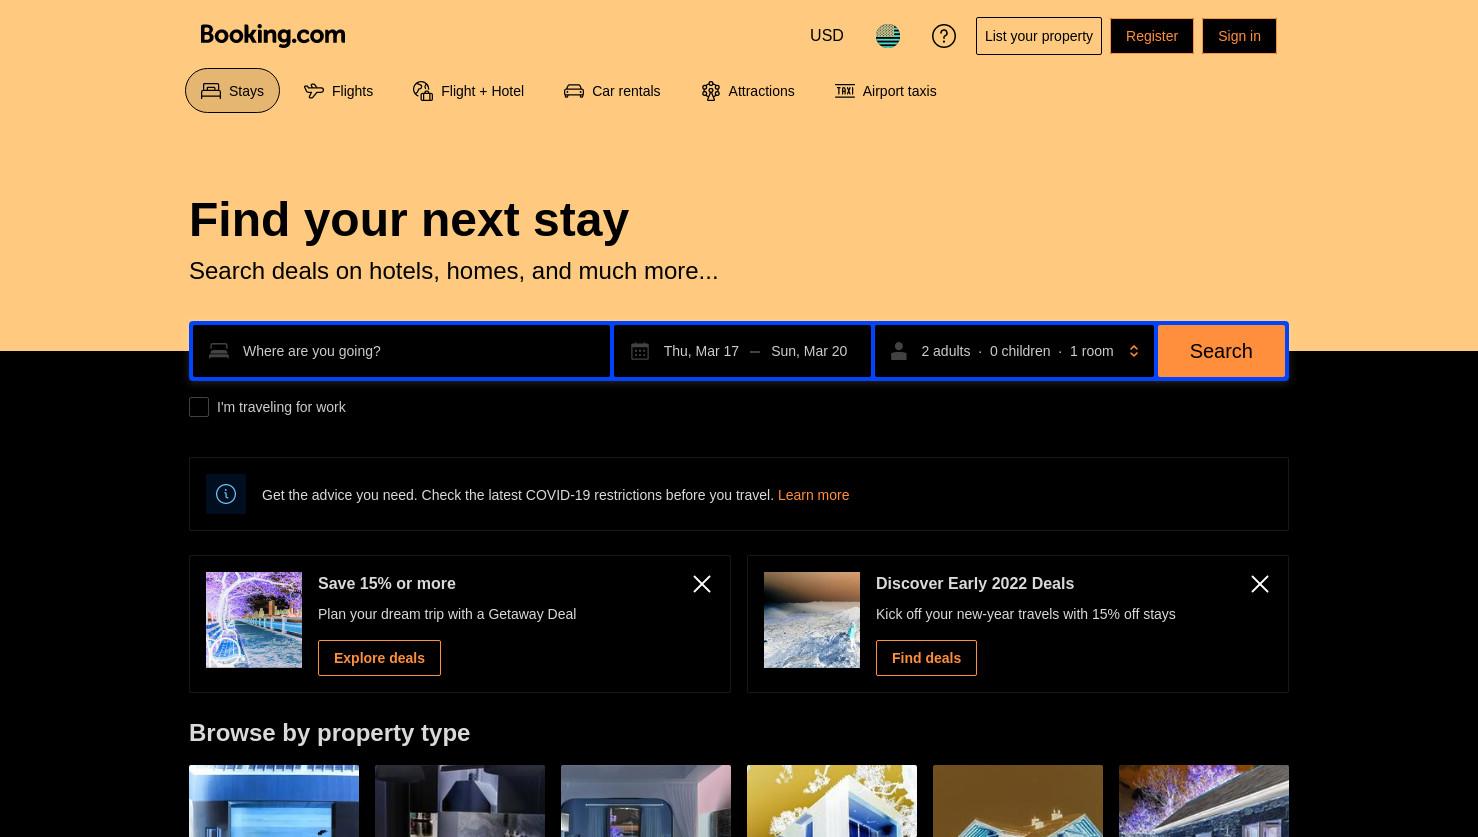The width and height of the screenshot is (1478, 837).
Task: Pick check-out date Sun, Mar 20
Action: (x=809, y=351)
